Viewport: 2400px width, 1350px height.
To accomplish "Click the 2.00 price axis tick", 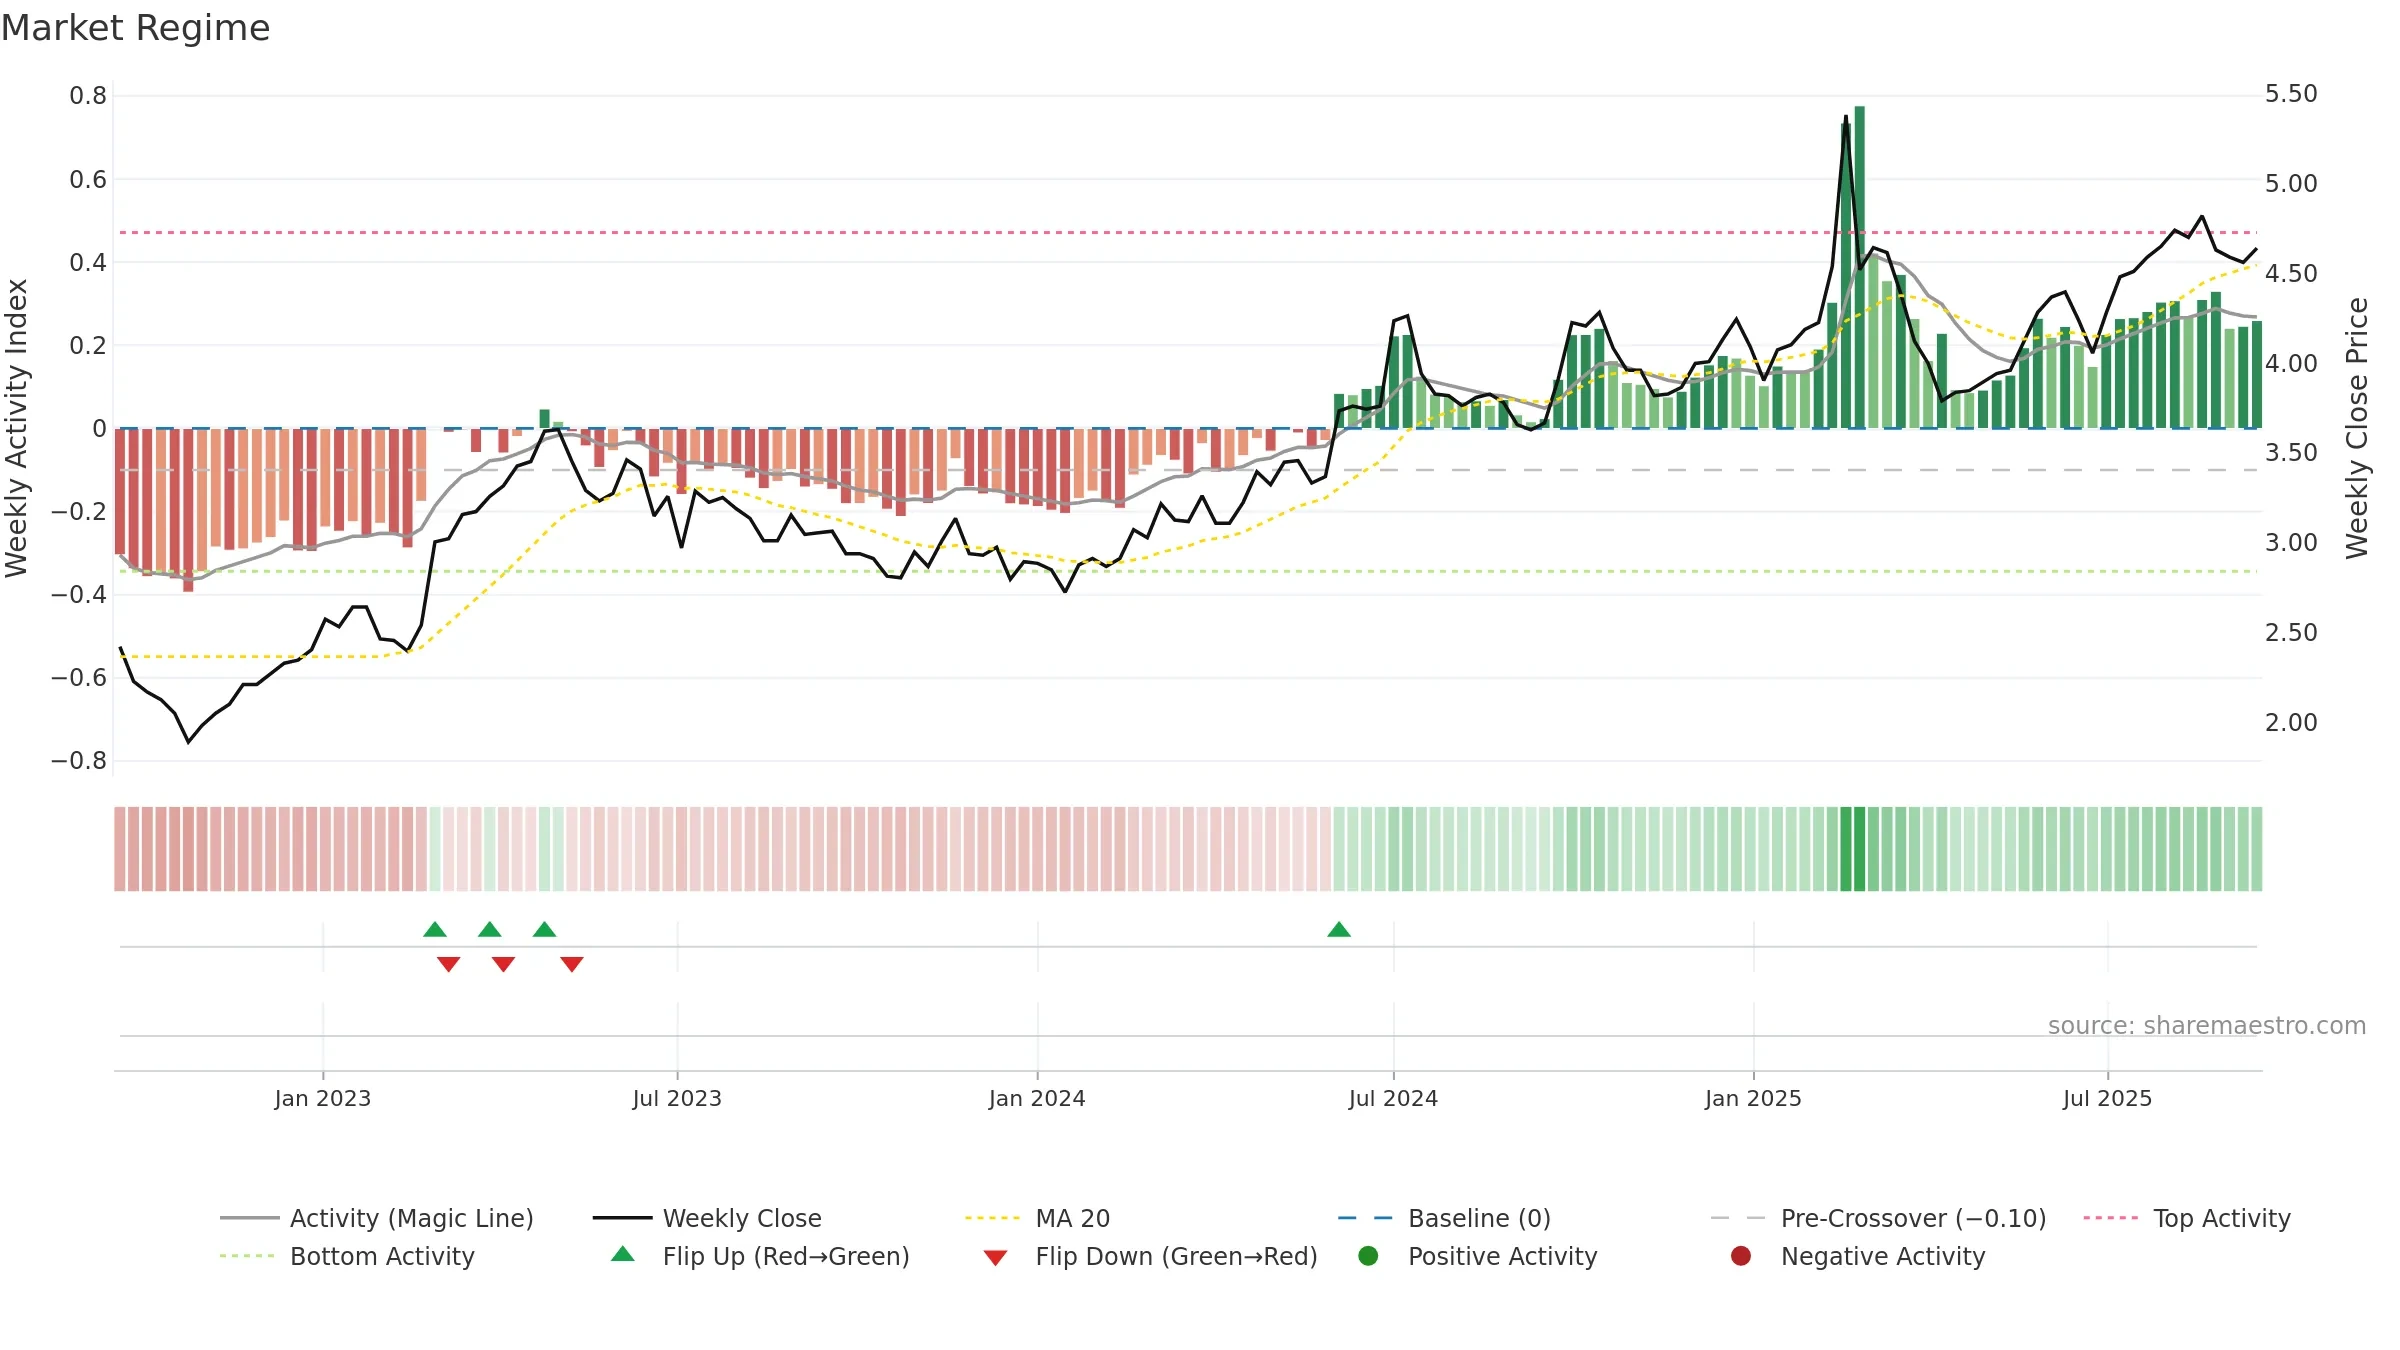I will click(x=2291, y=722).
